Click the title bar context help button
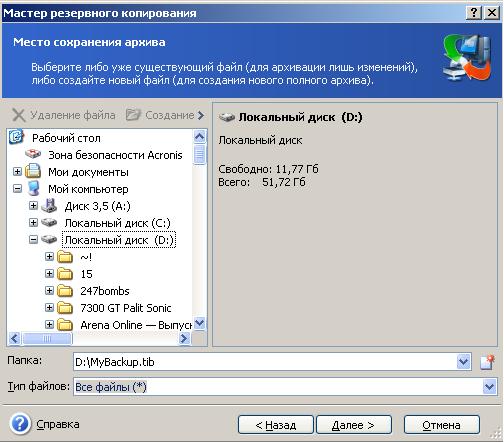The image size is (504, 442). tap(473, 13)
